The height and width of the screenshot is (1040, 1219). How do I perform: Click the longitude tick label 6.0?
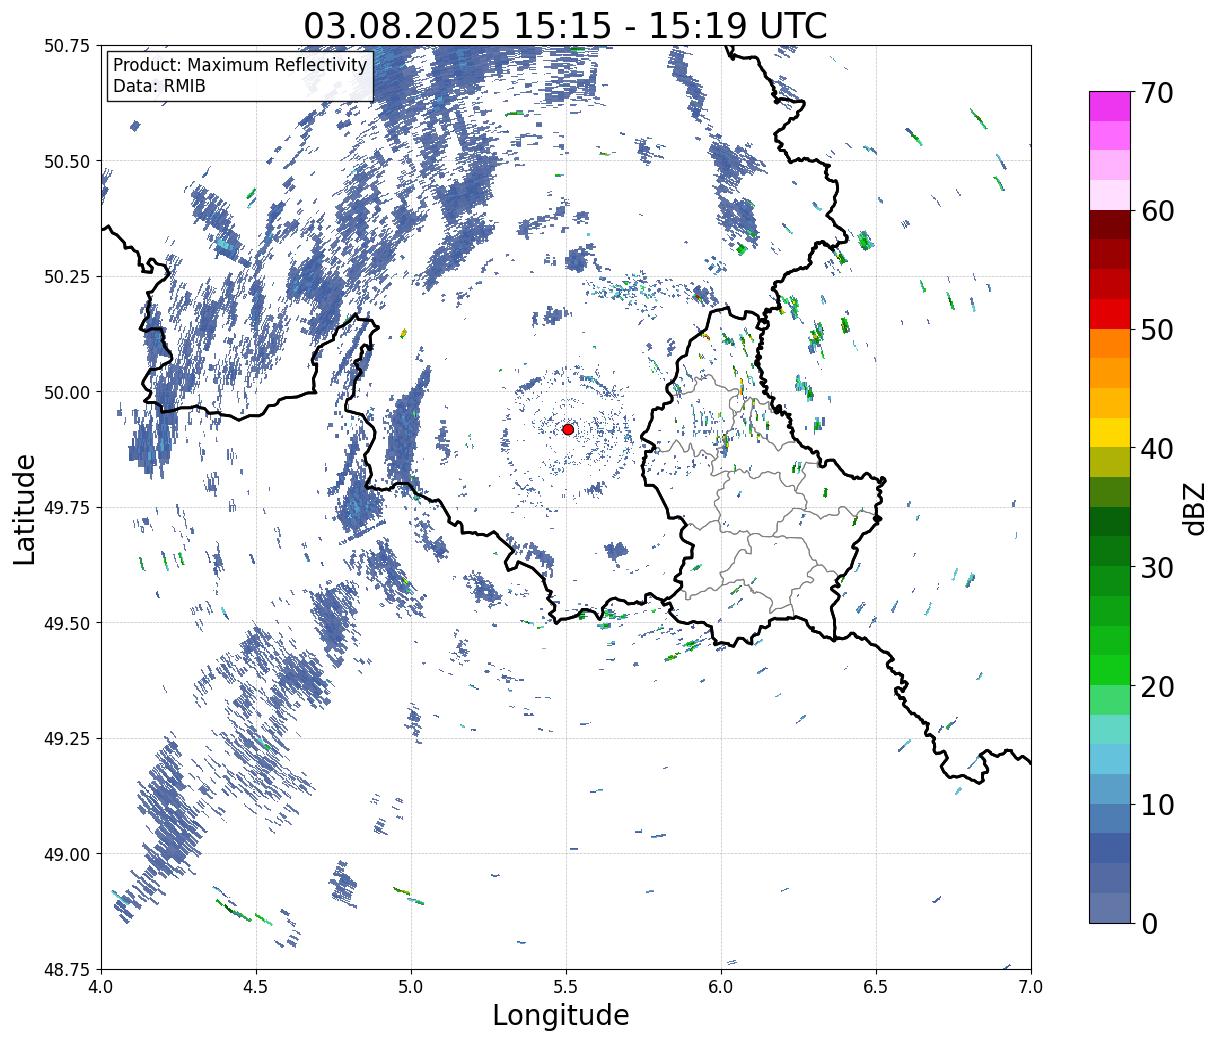click(721, 987)
